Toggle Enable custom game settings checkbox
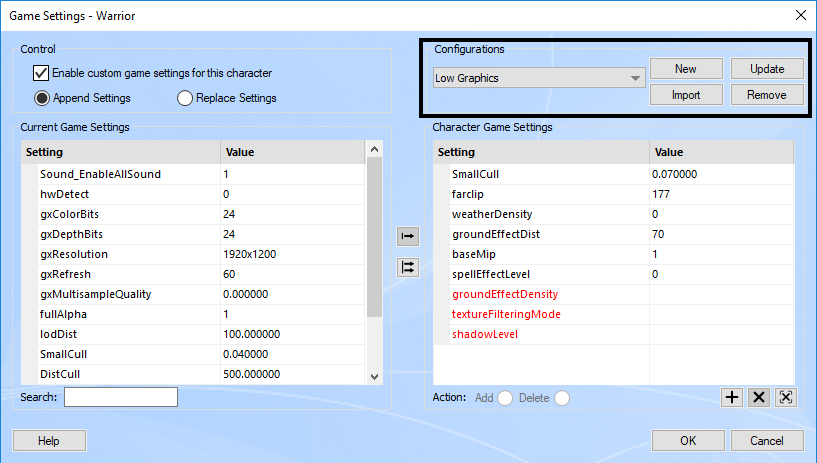 point(41,73)
